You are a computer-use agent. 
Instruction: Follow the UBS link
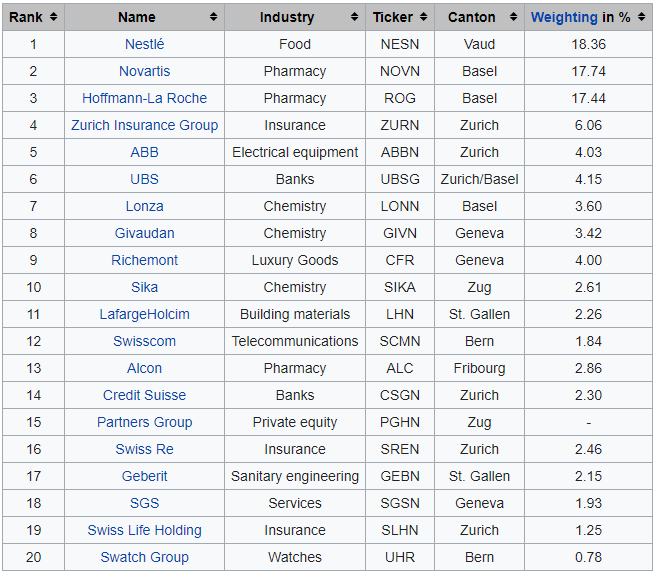point(144,179)
